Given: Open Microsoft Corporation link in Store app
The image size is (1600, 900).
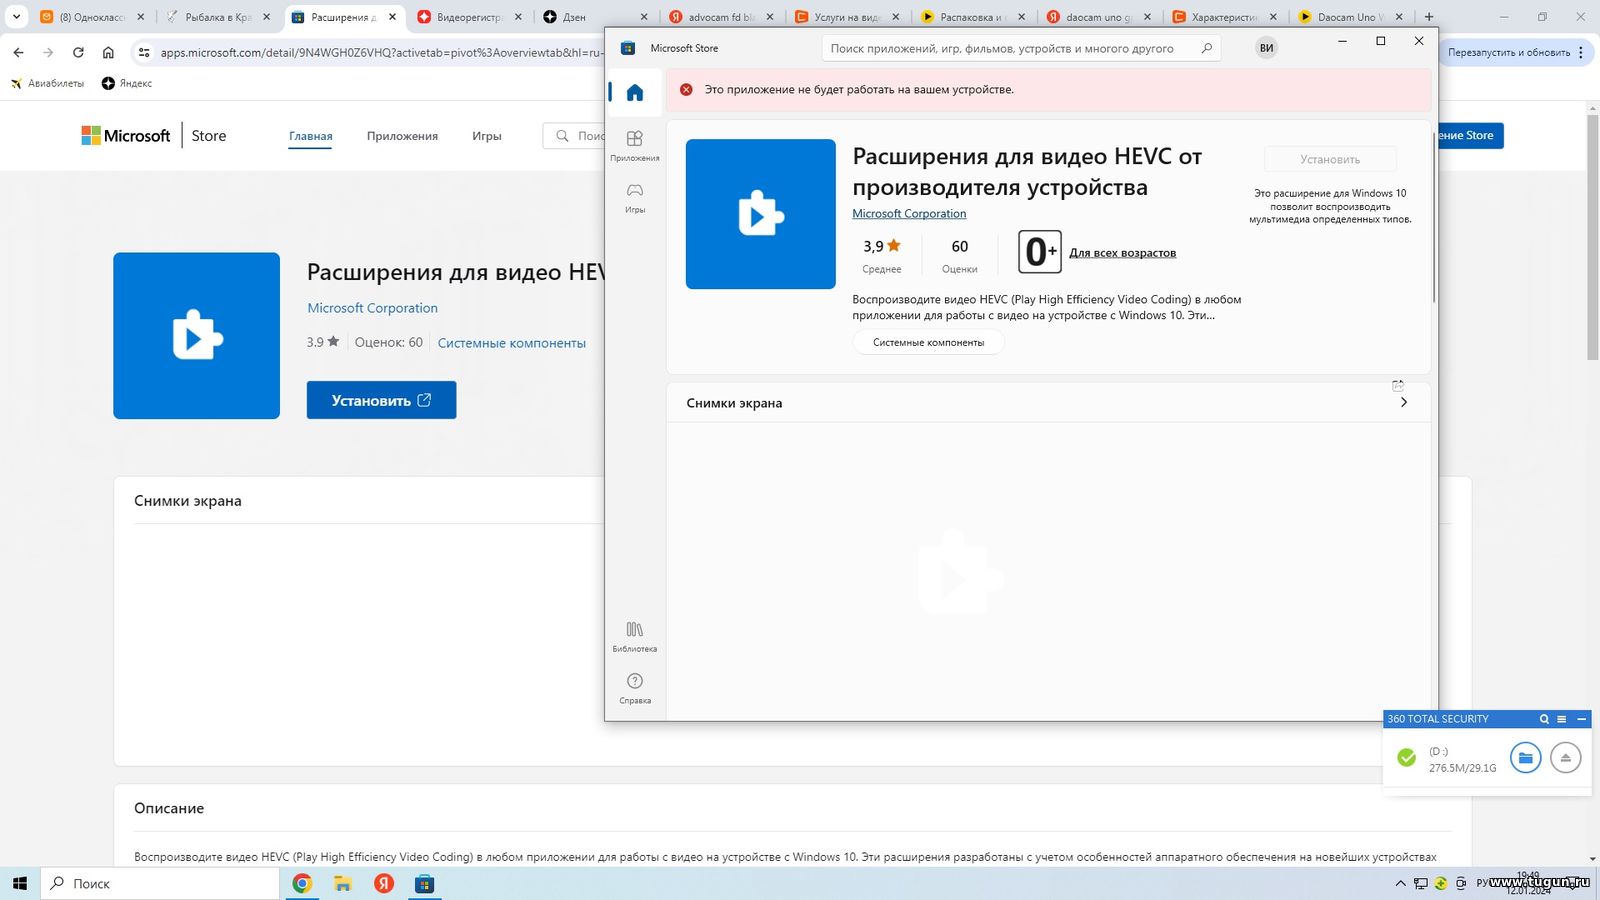Looking at the screenshot, I should [x=909, y=213].
